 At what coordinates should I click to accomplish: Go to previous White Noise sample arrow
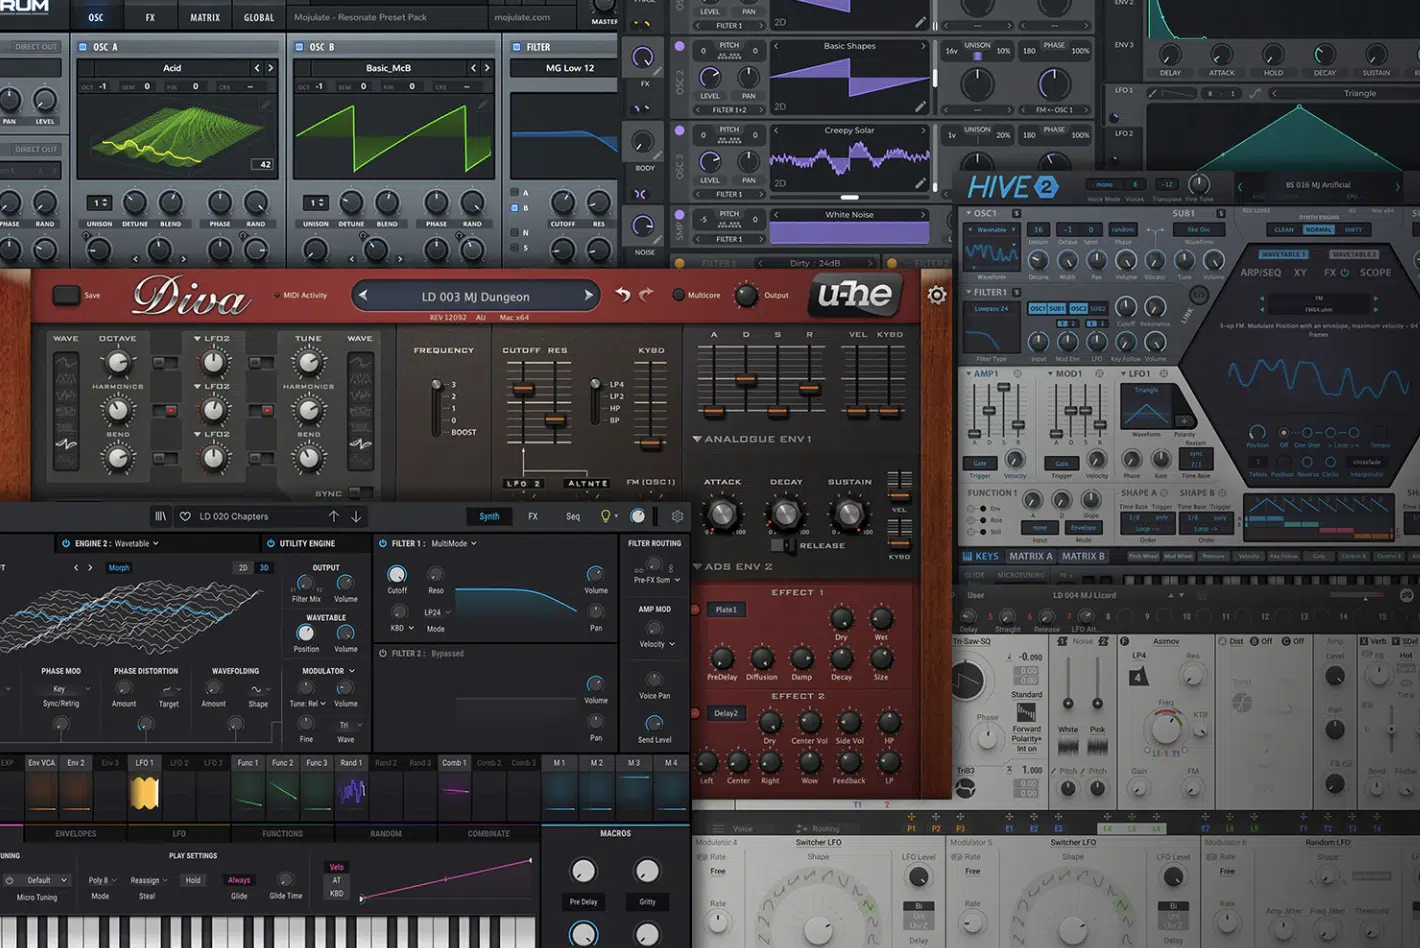tap(777, 214)
